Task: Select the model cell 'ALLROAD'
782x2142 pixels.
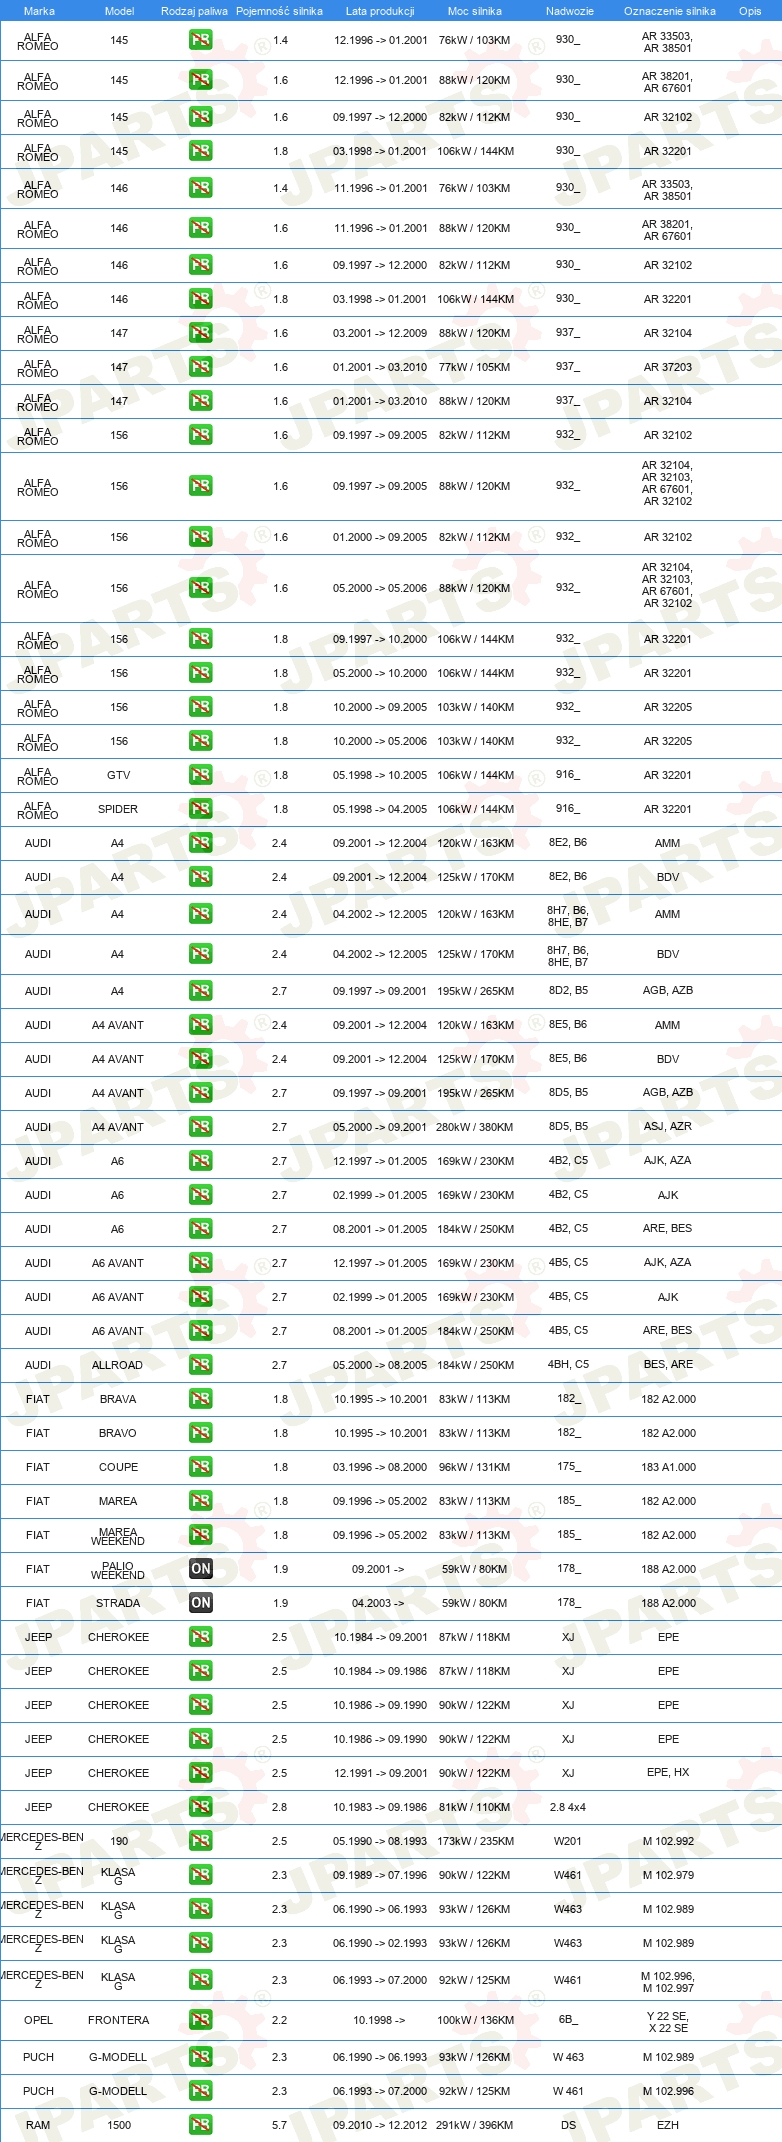Action: click(117, 1365)
